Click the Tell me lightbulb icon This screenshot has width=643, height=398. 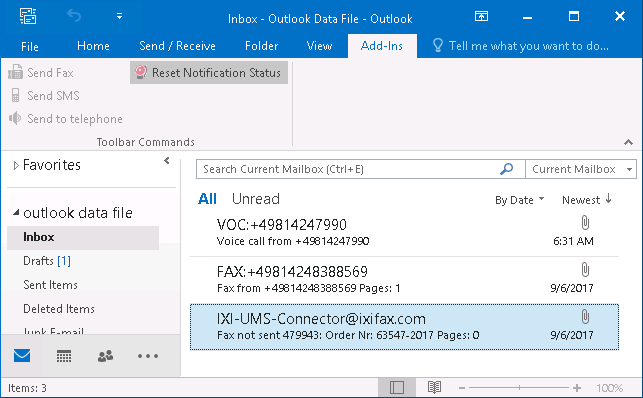point(438,45)
